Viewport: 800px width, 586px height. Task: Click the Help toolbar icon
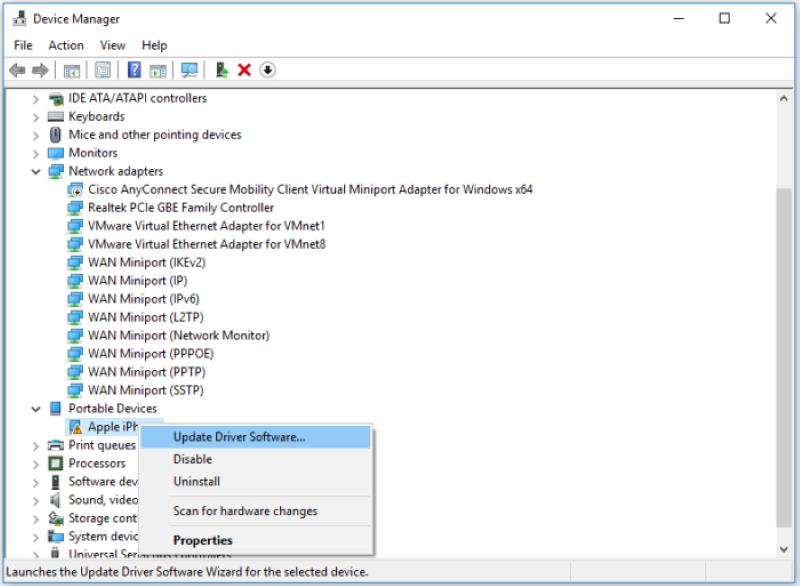pyautogui.click(x=133, y=69)
